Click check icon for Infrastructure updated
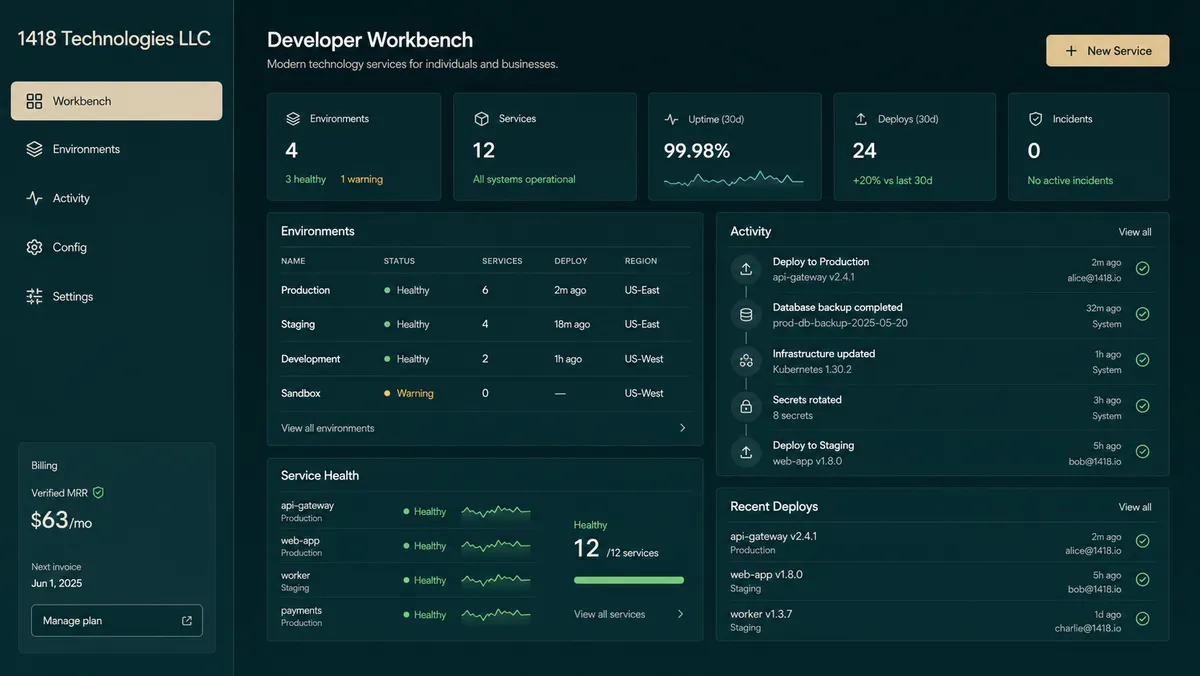Image resolution: width=1200 pixels, height=676 pixels. [1142, 360]
